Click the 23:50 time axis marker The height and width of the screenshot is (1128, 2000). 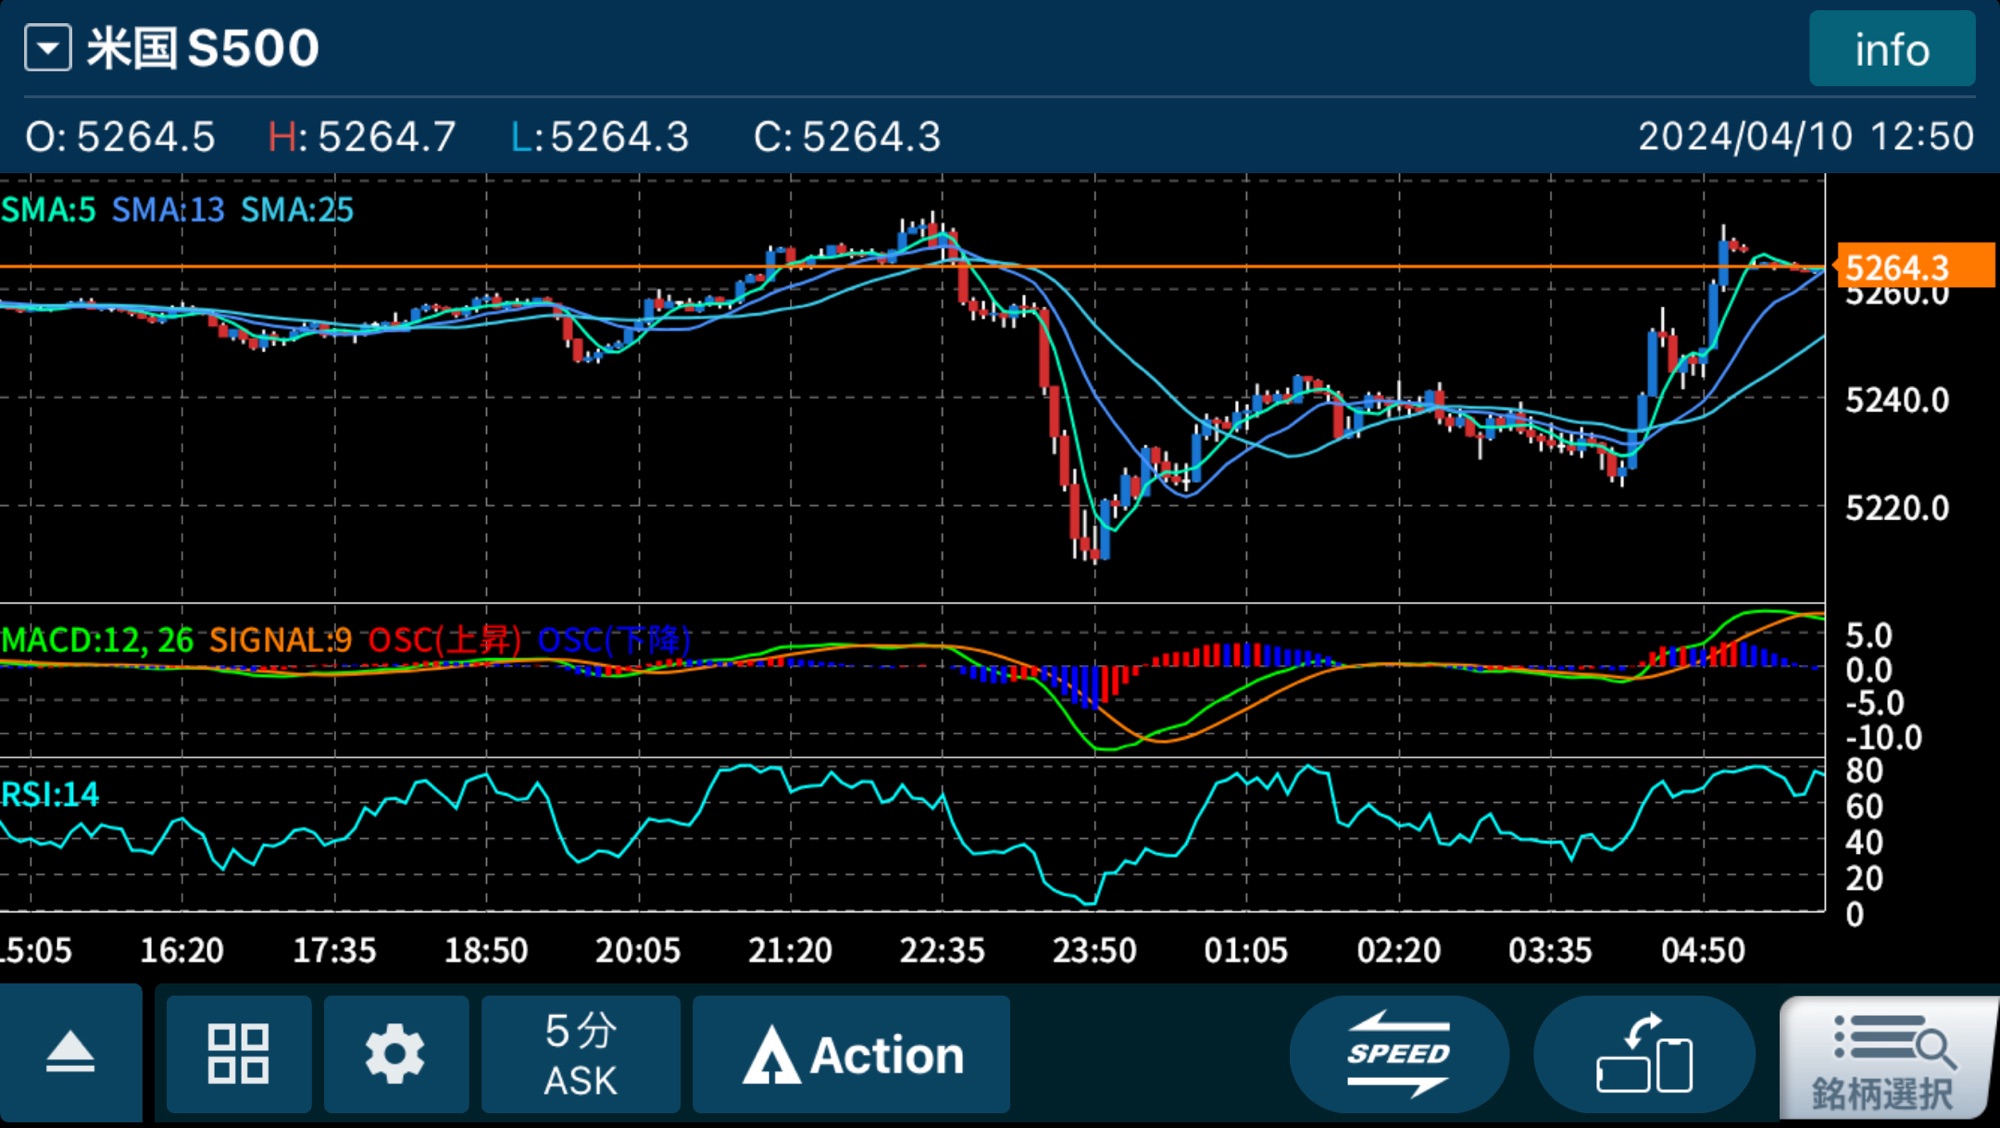click(1094, 949)
